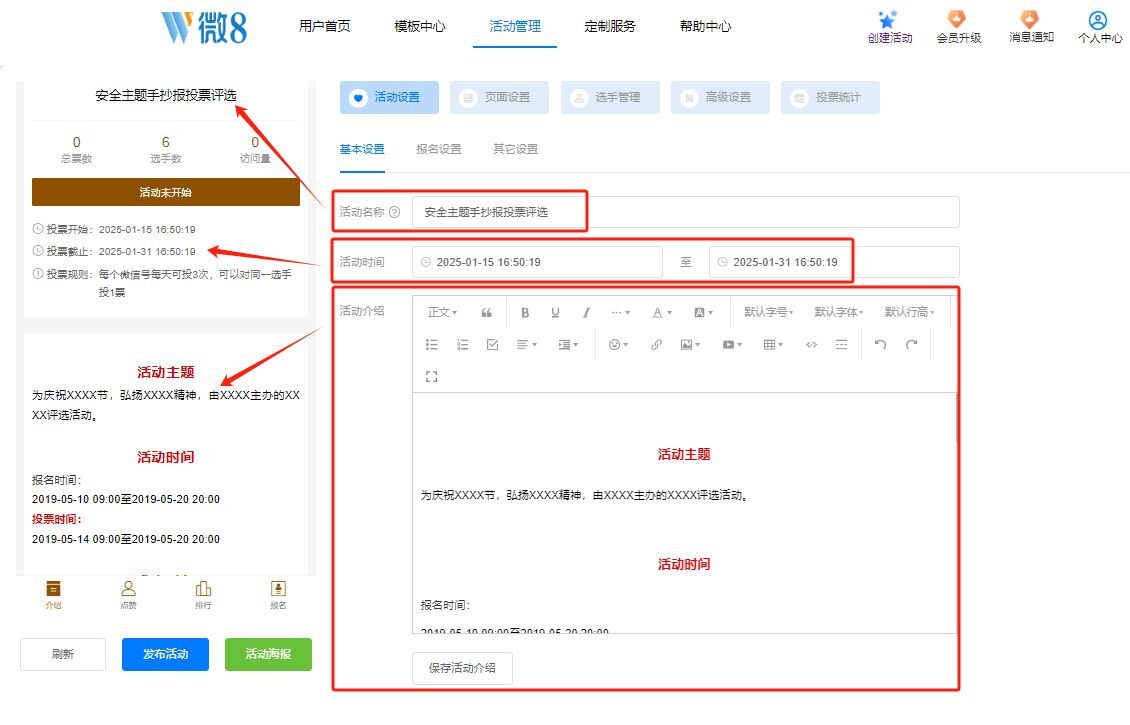Image resolution: width=1130 pixels, height=725 pixels.
Task: Click the blockquote icon in editor toolbar
Action: (486, 313)
